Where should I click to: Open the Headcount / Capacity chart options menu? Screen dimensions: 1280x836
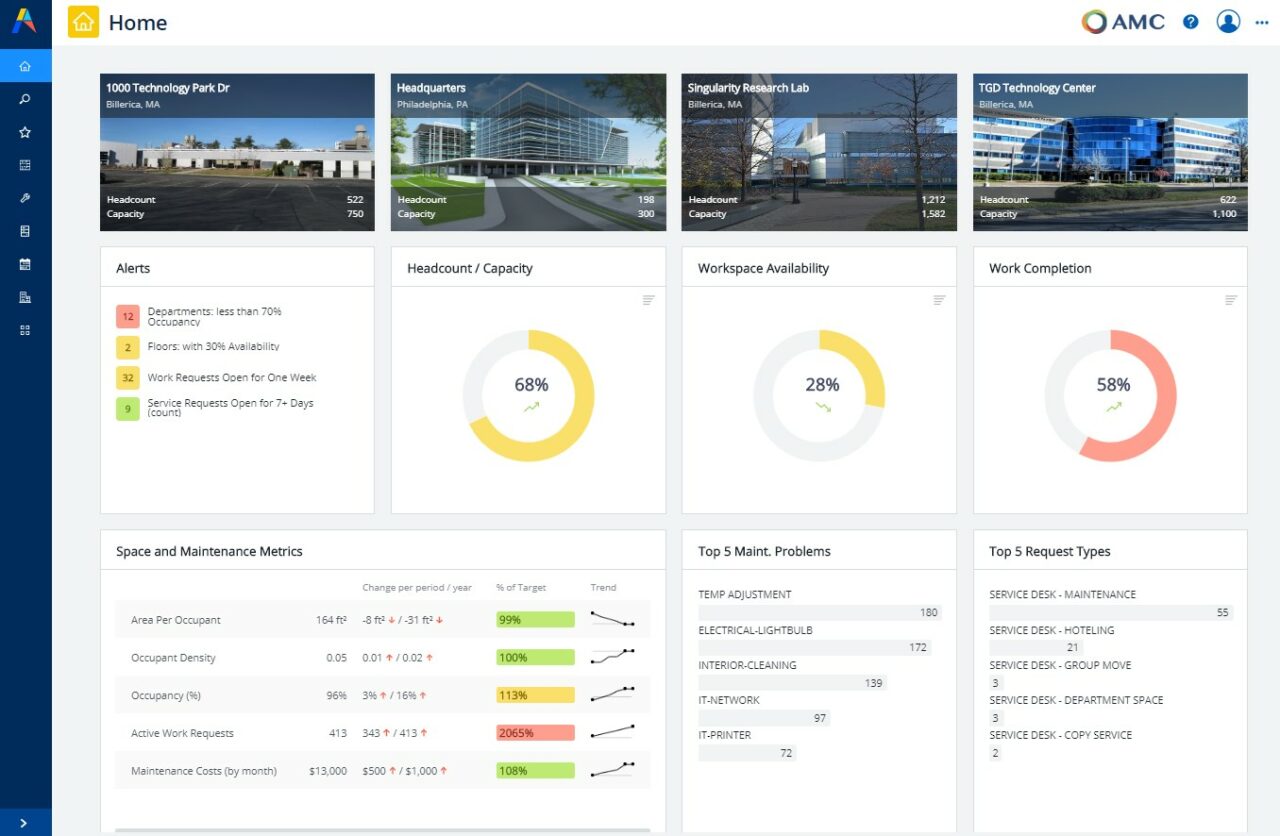click(648, 299)
